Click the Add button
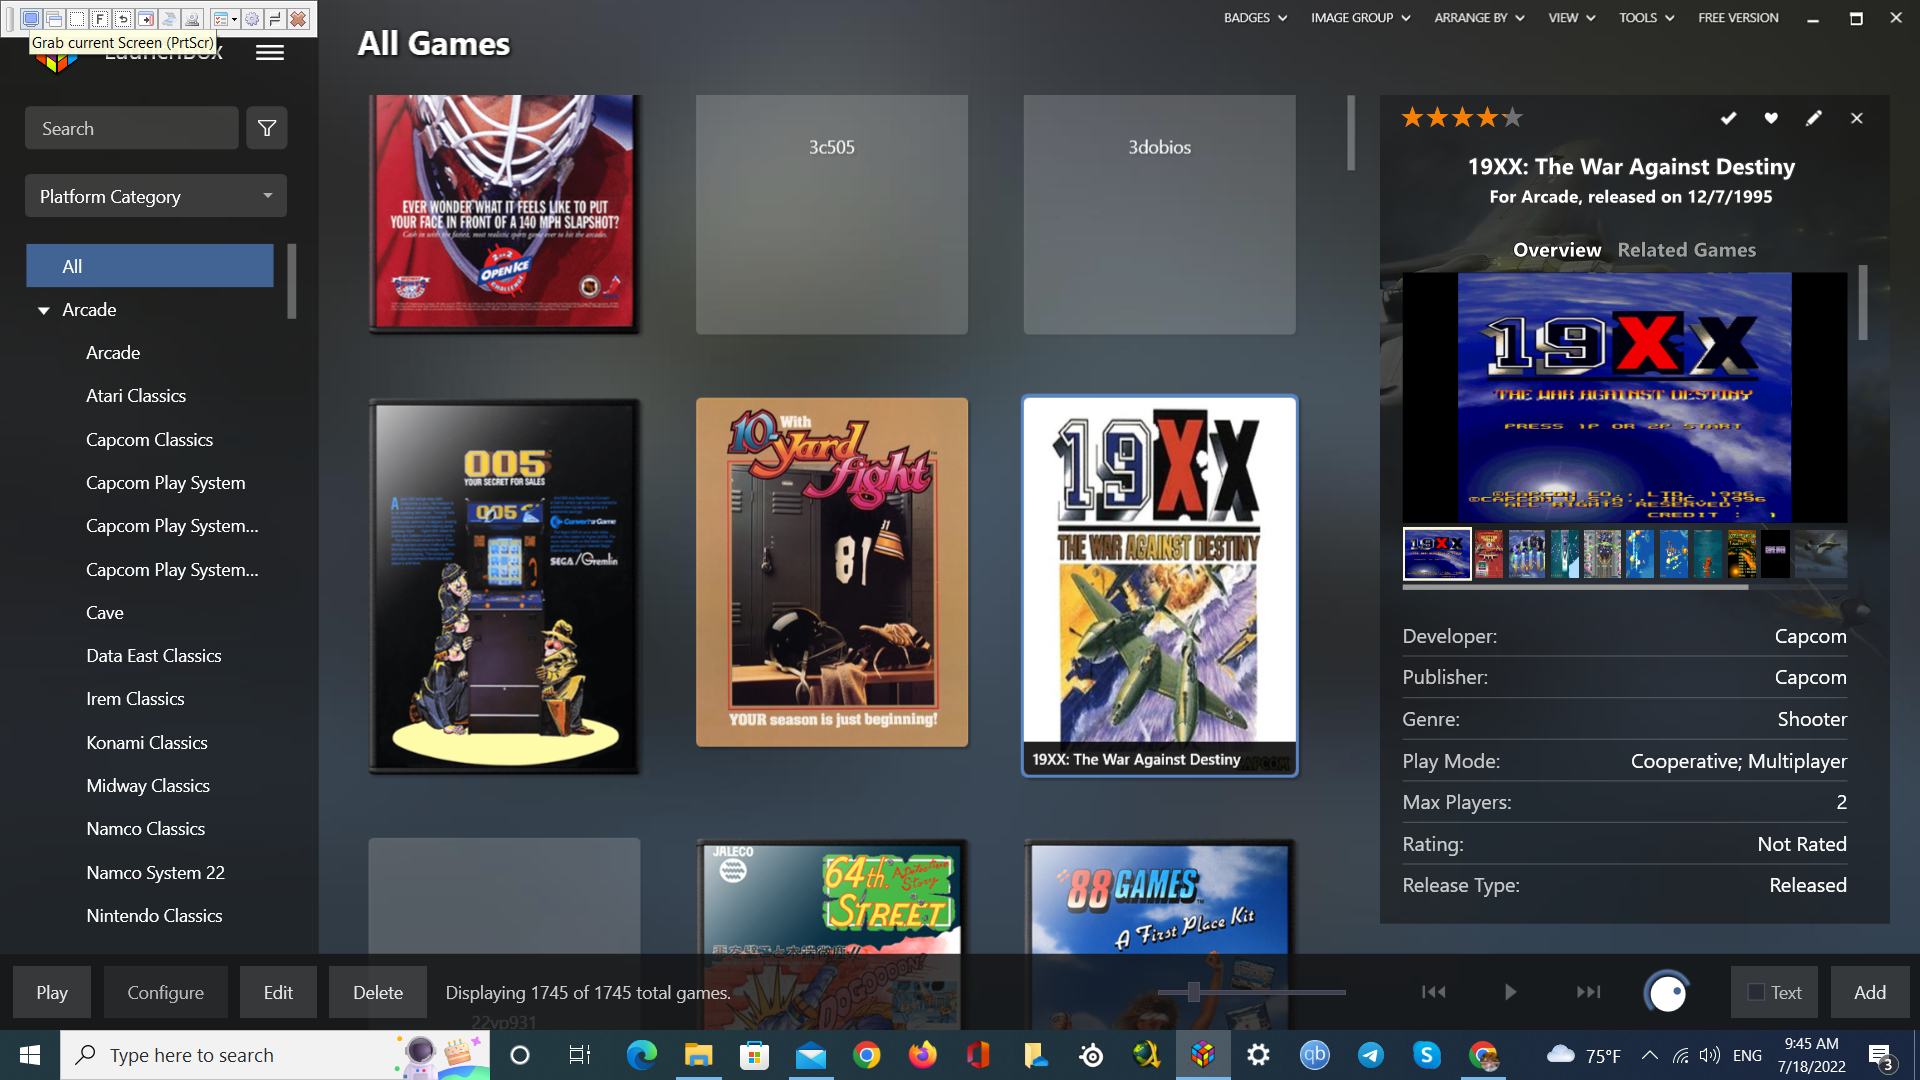Viewport: 1920px width, 1080px height. coord(1870,993)
